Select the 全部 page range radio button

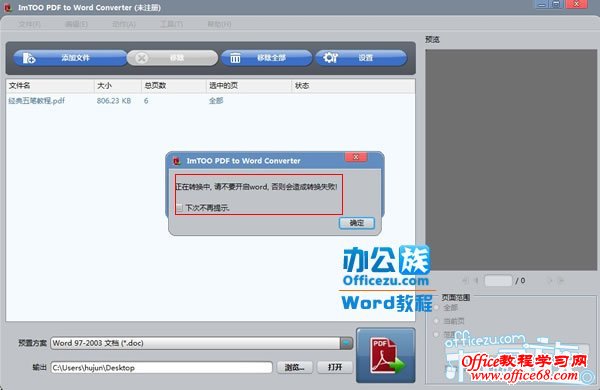[437, 308]
